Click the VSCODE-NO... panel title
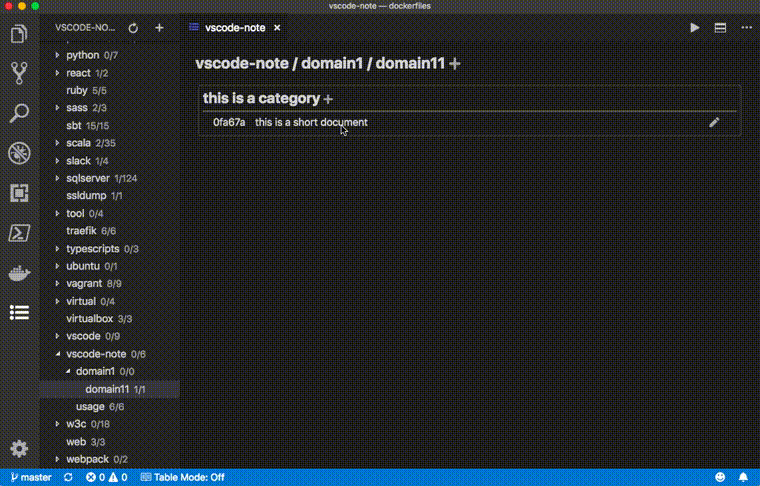The height and width of the screenshot is (486, 760). (x=85, y=28)
